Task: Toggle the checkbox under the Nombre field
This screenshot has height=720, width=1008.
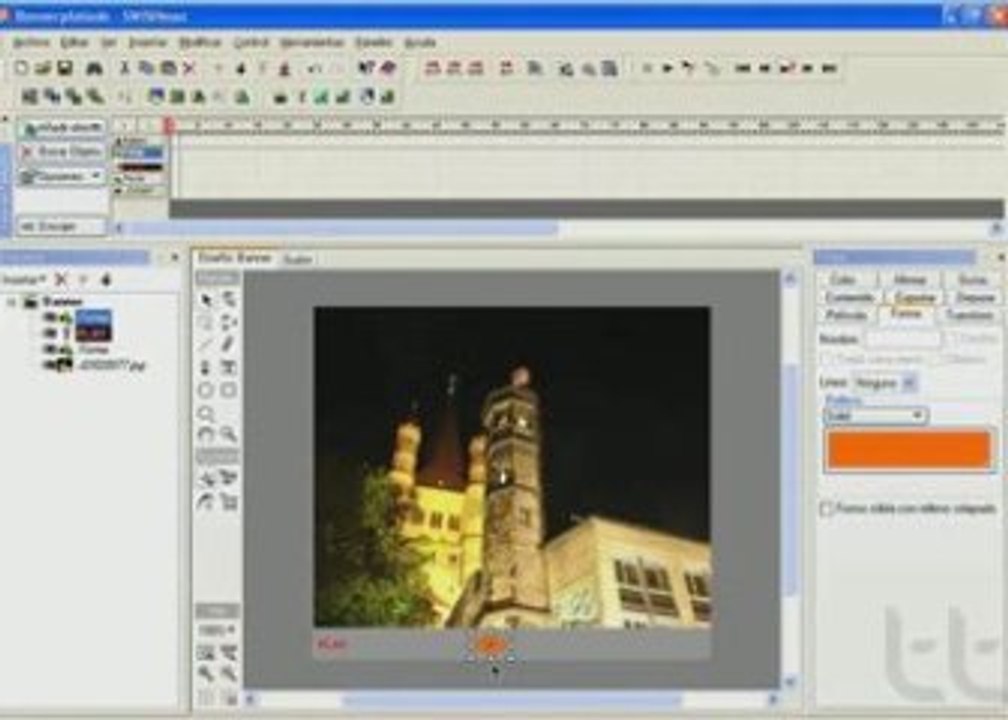Action: (x=828, y=359)
